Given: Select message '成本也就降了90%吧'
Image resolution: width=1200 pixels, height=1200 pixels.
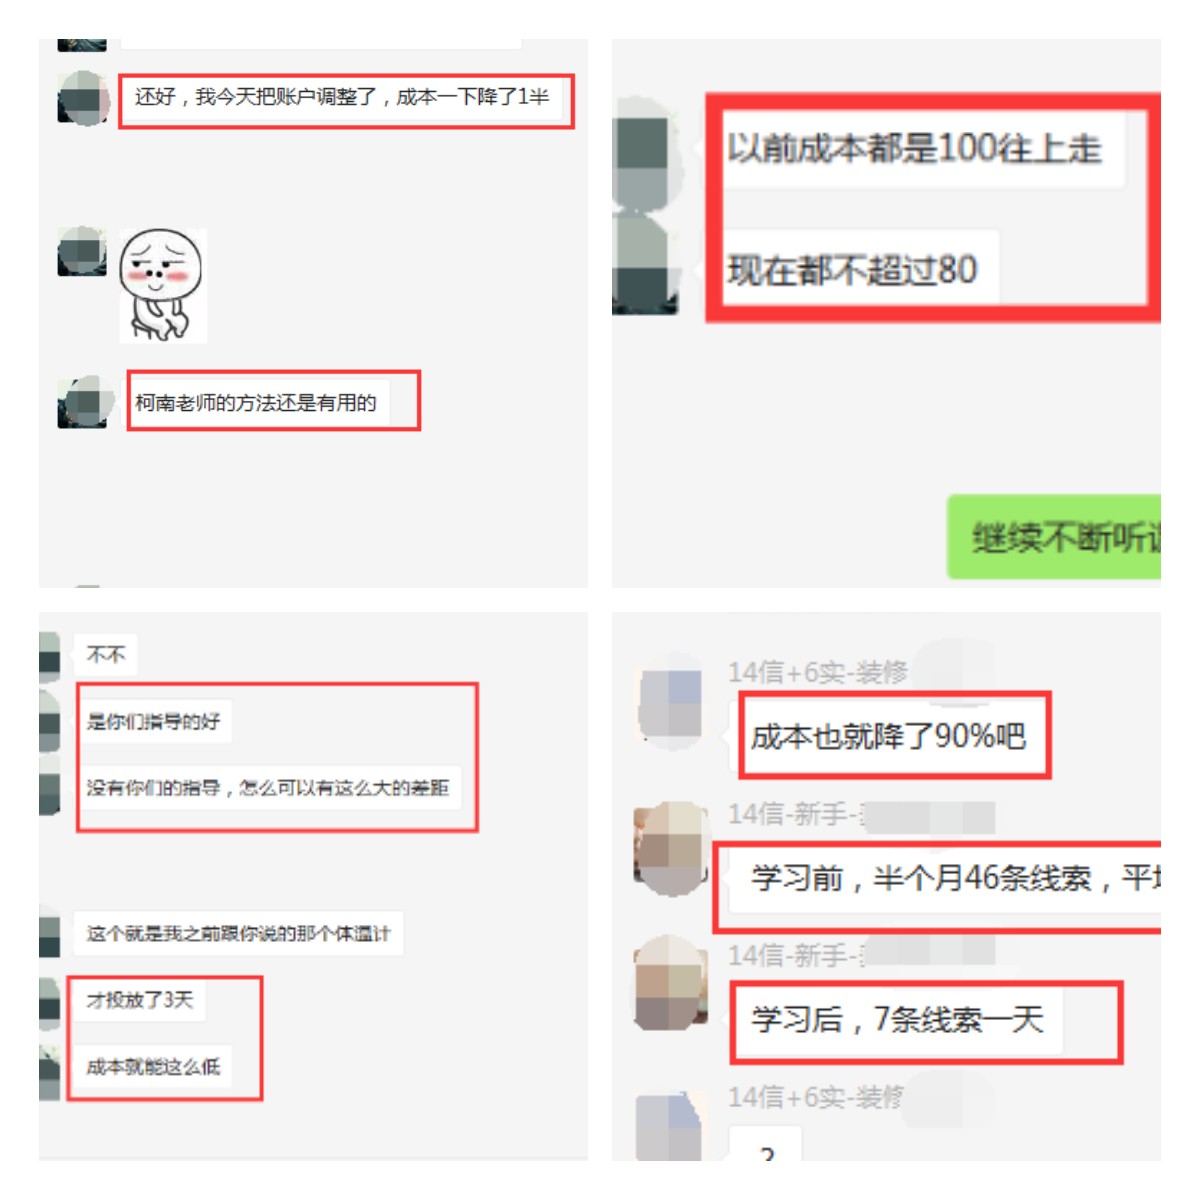Looking at the screenshot, I should [x=889, y=737].
